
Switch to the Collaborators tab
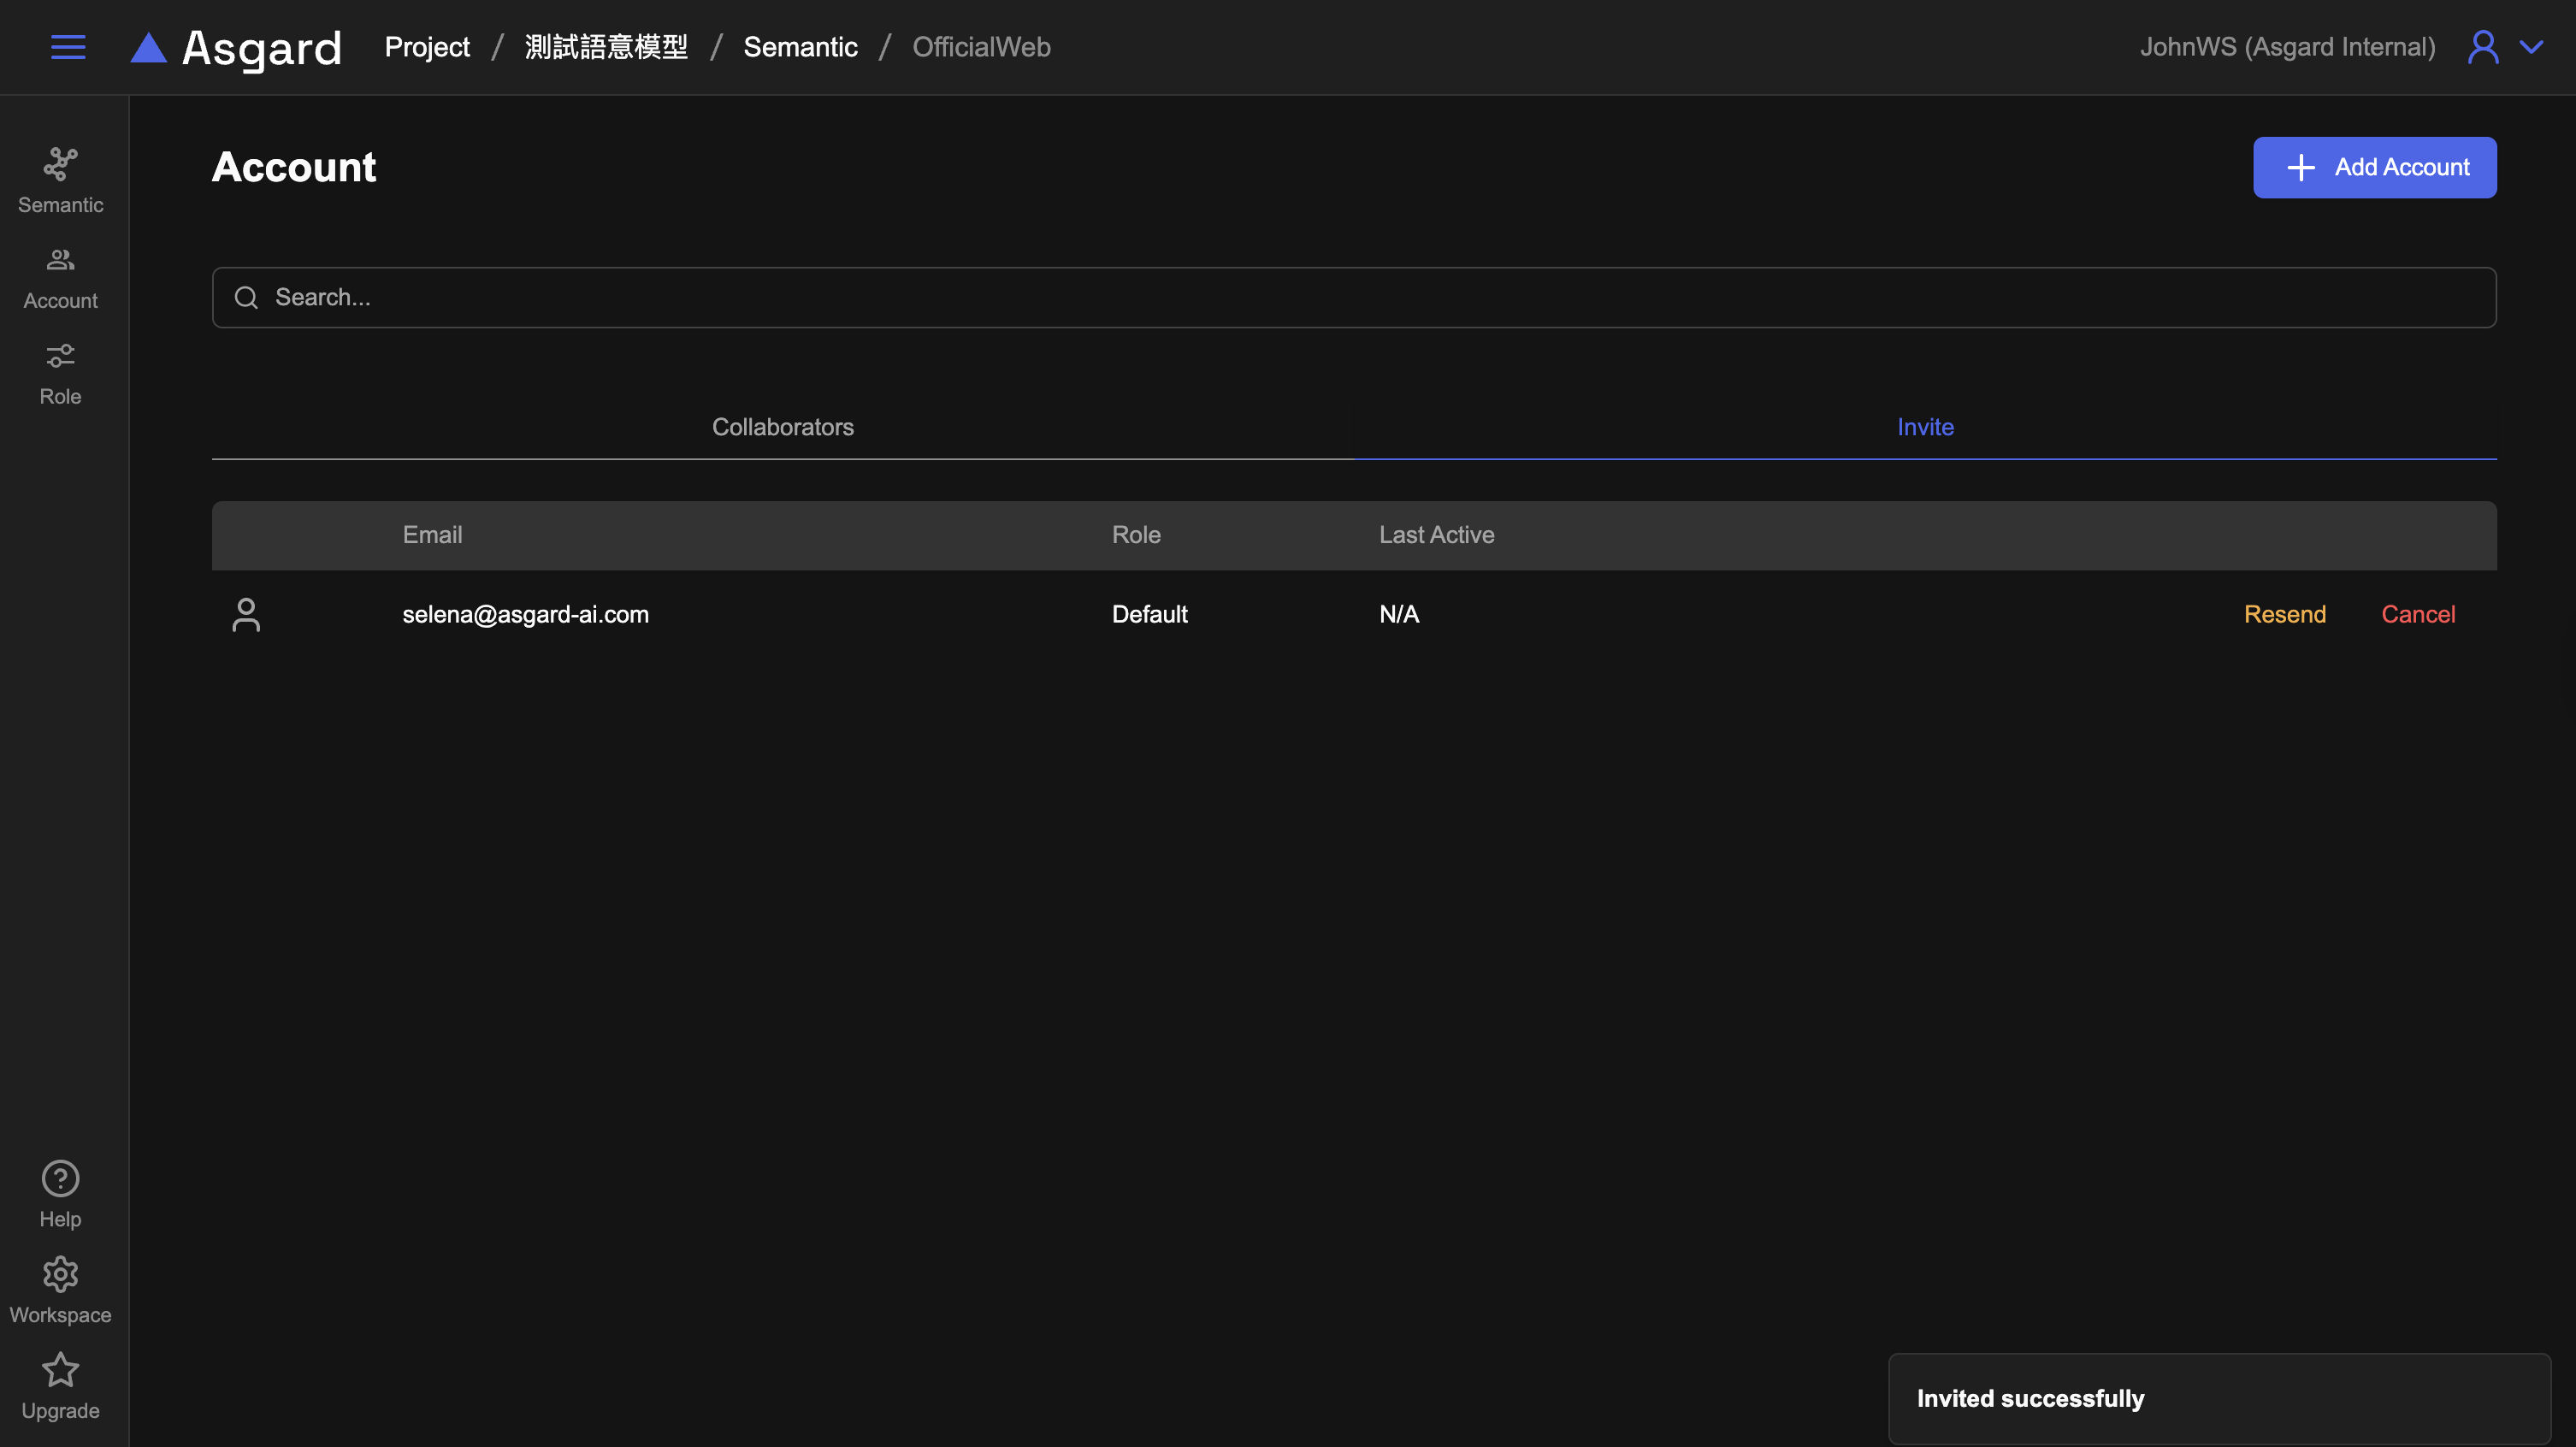pos(782,427)
